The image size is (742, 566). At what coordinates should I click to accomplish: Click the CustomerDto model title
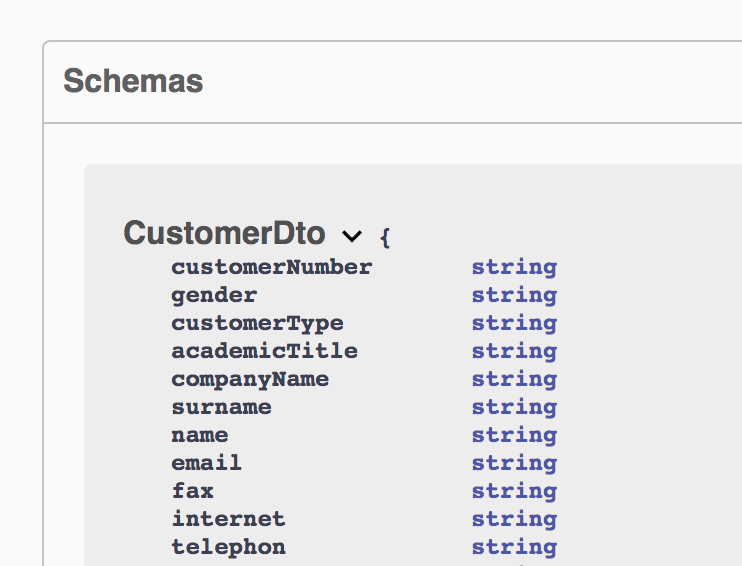tap(224, 233)
